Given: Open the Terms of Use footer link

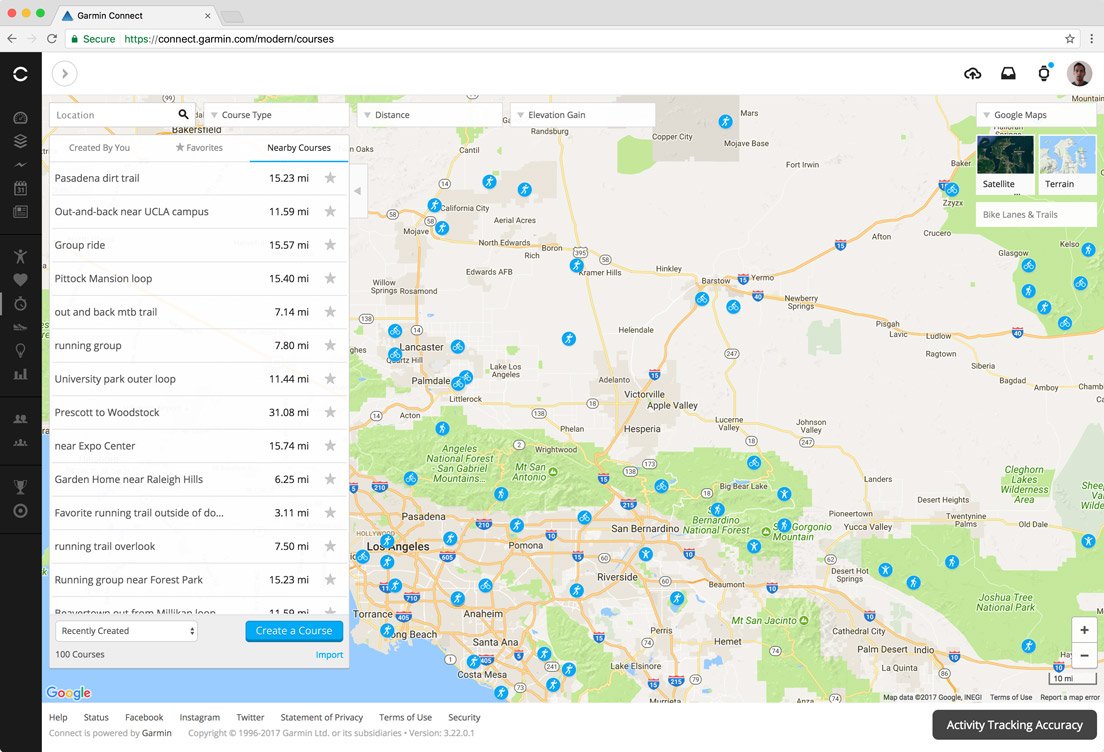Looking at the screenshot, I should pos(406,717).
